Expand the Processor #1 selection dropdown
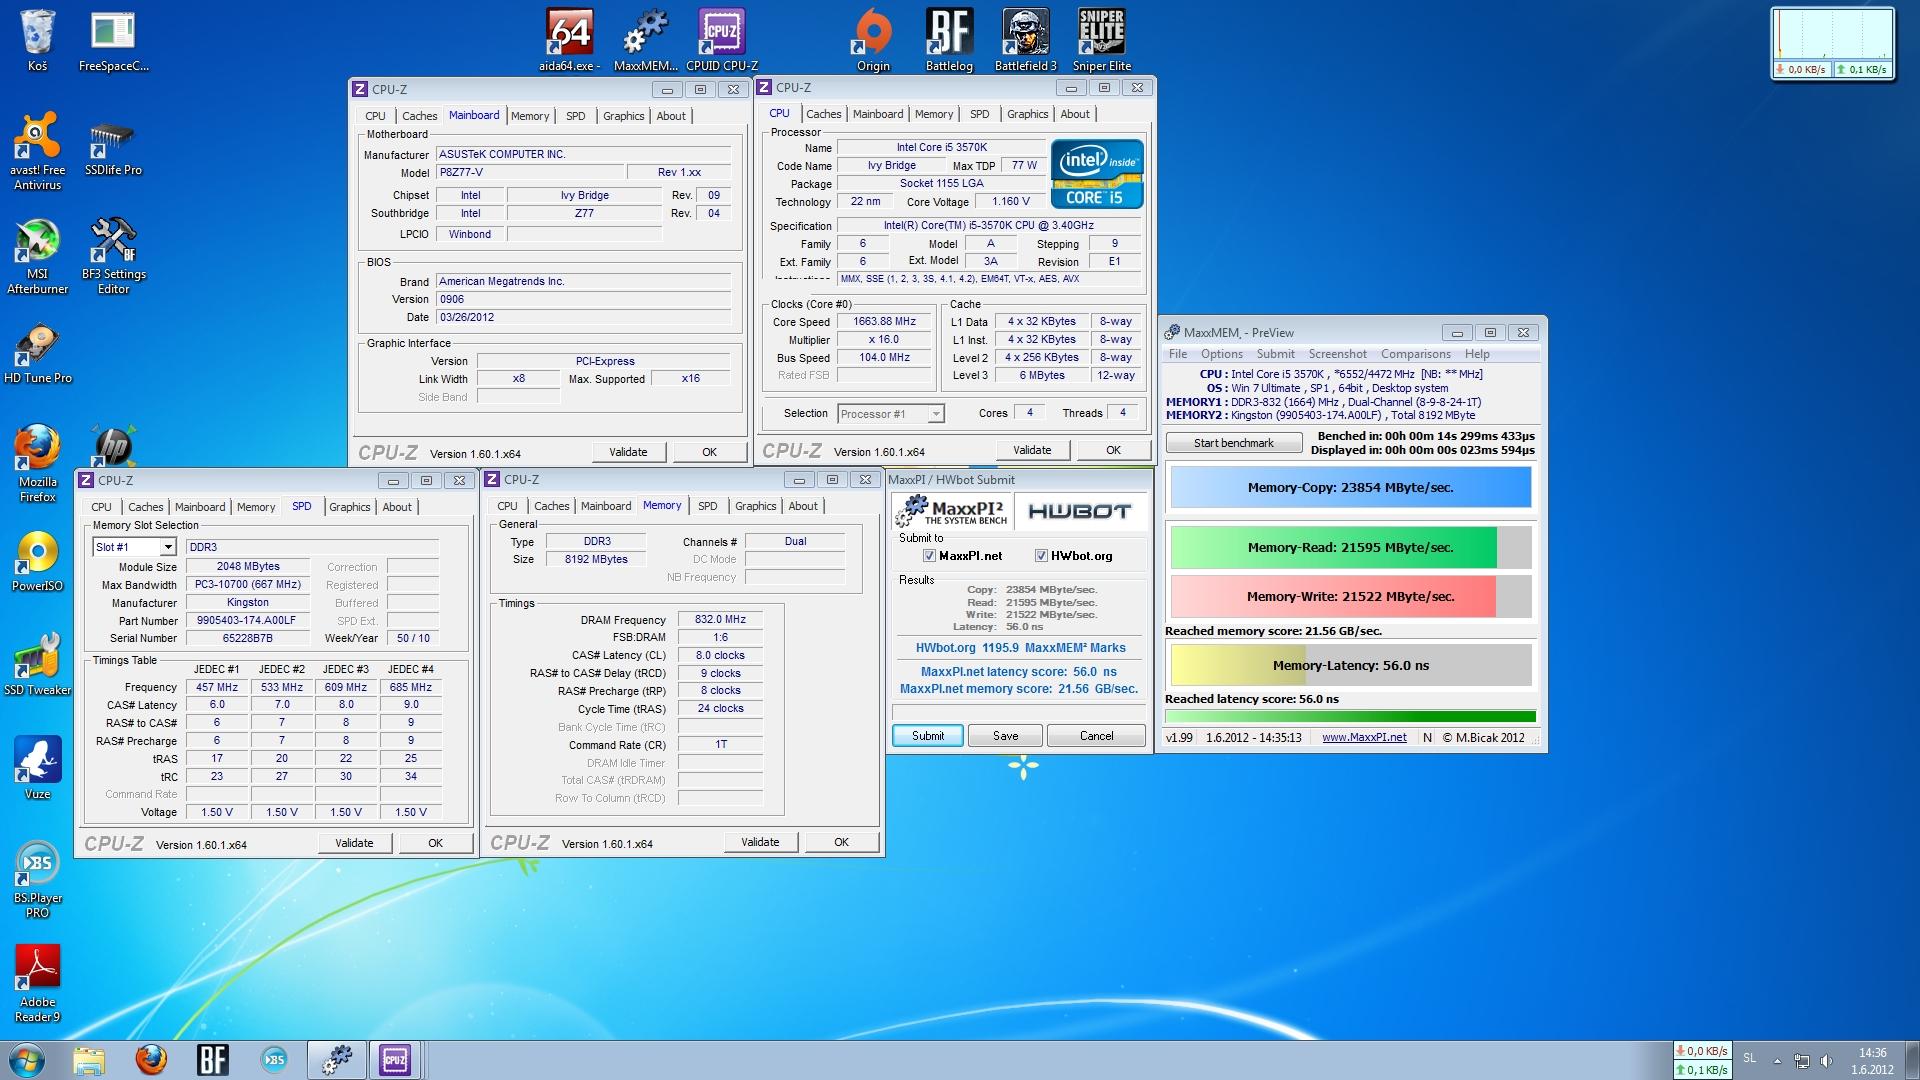The image size is (1920, 1080). tap(935, 414)
